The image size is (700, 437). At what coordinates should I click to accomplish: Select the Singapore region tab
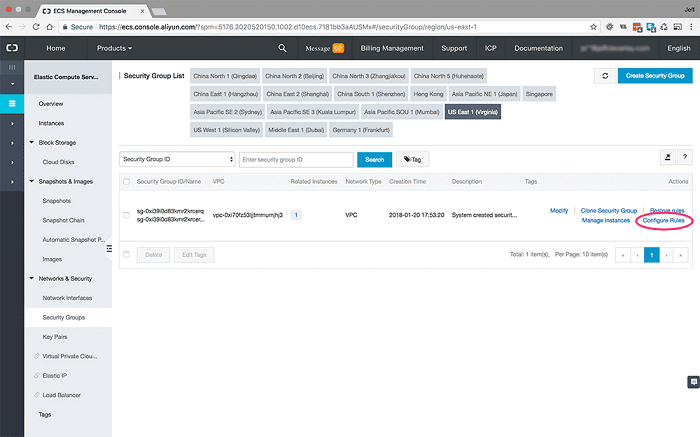539,94
